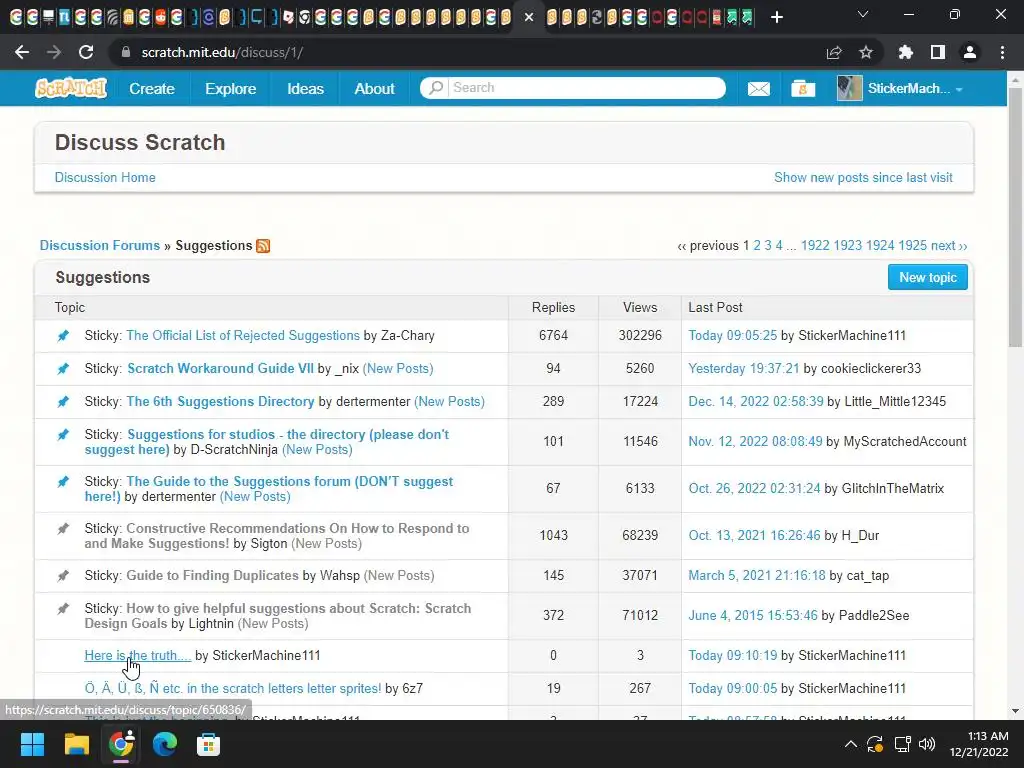Open The Official List of Rejected Suggestions
This screenshot has height=768, width=1024.
click(242, 336)
